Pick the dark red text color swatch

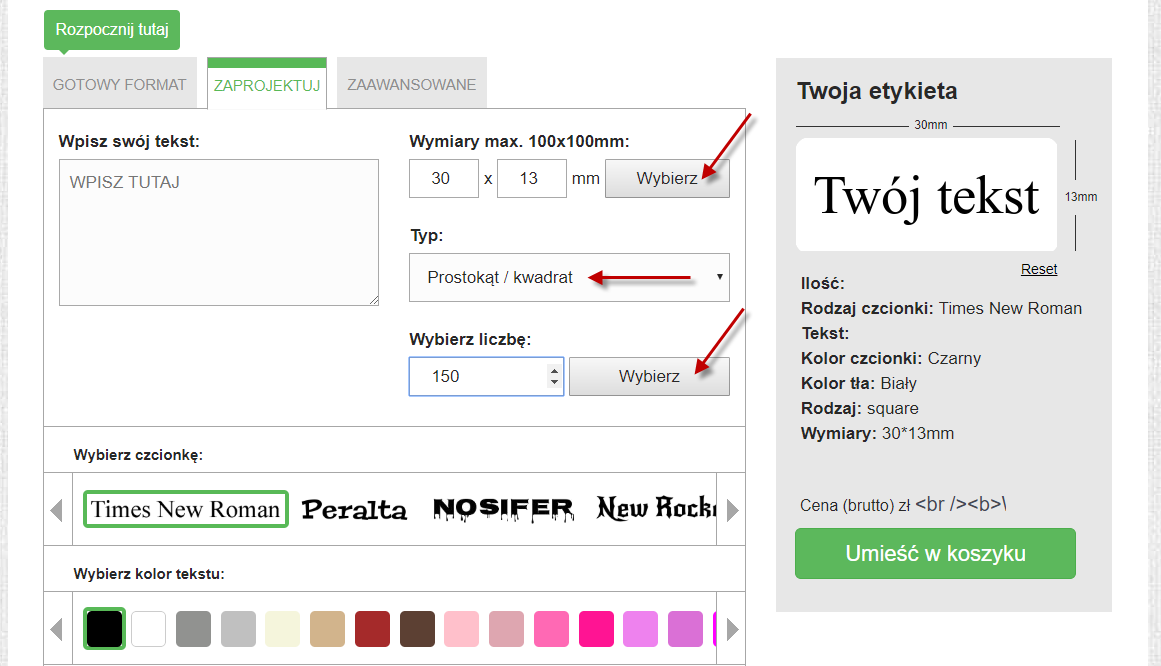pos(372,629)
